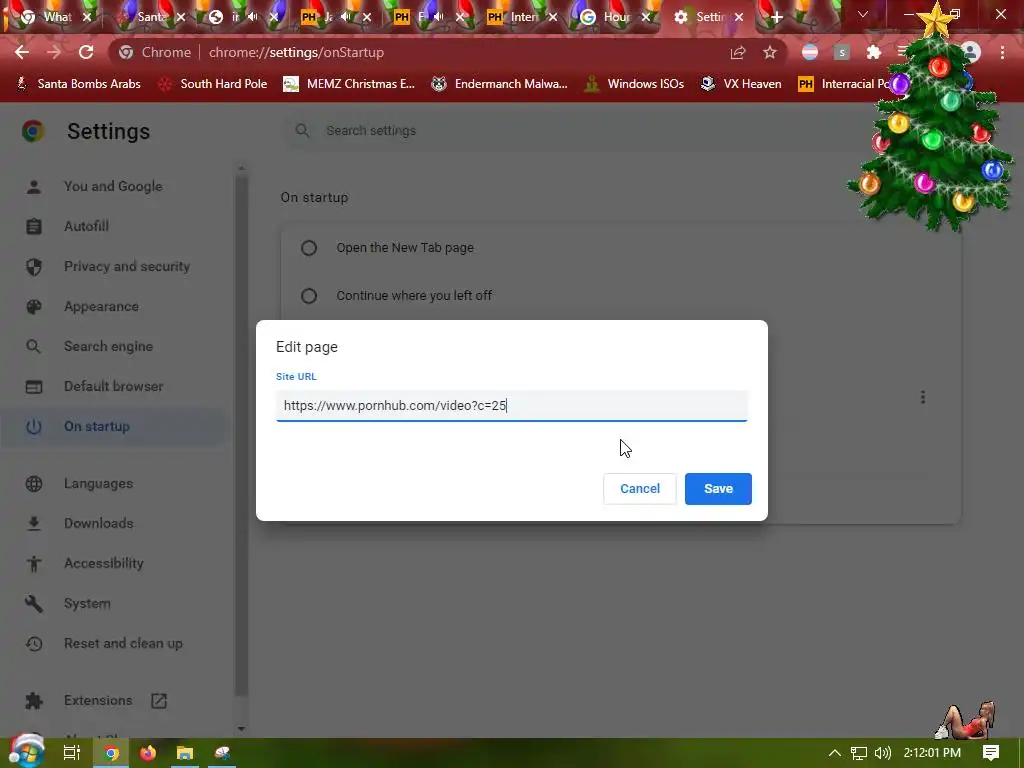Click Firefox icon on the taskbar

(148, 753)
